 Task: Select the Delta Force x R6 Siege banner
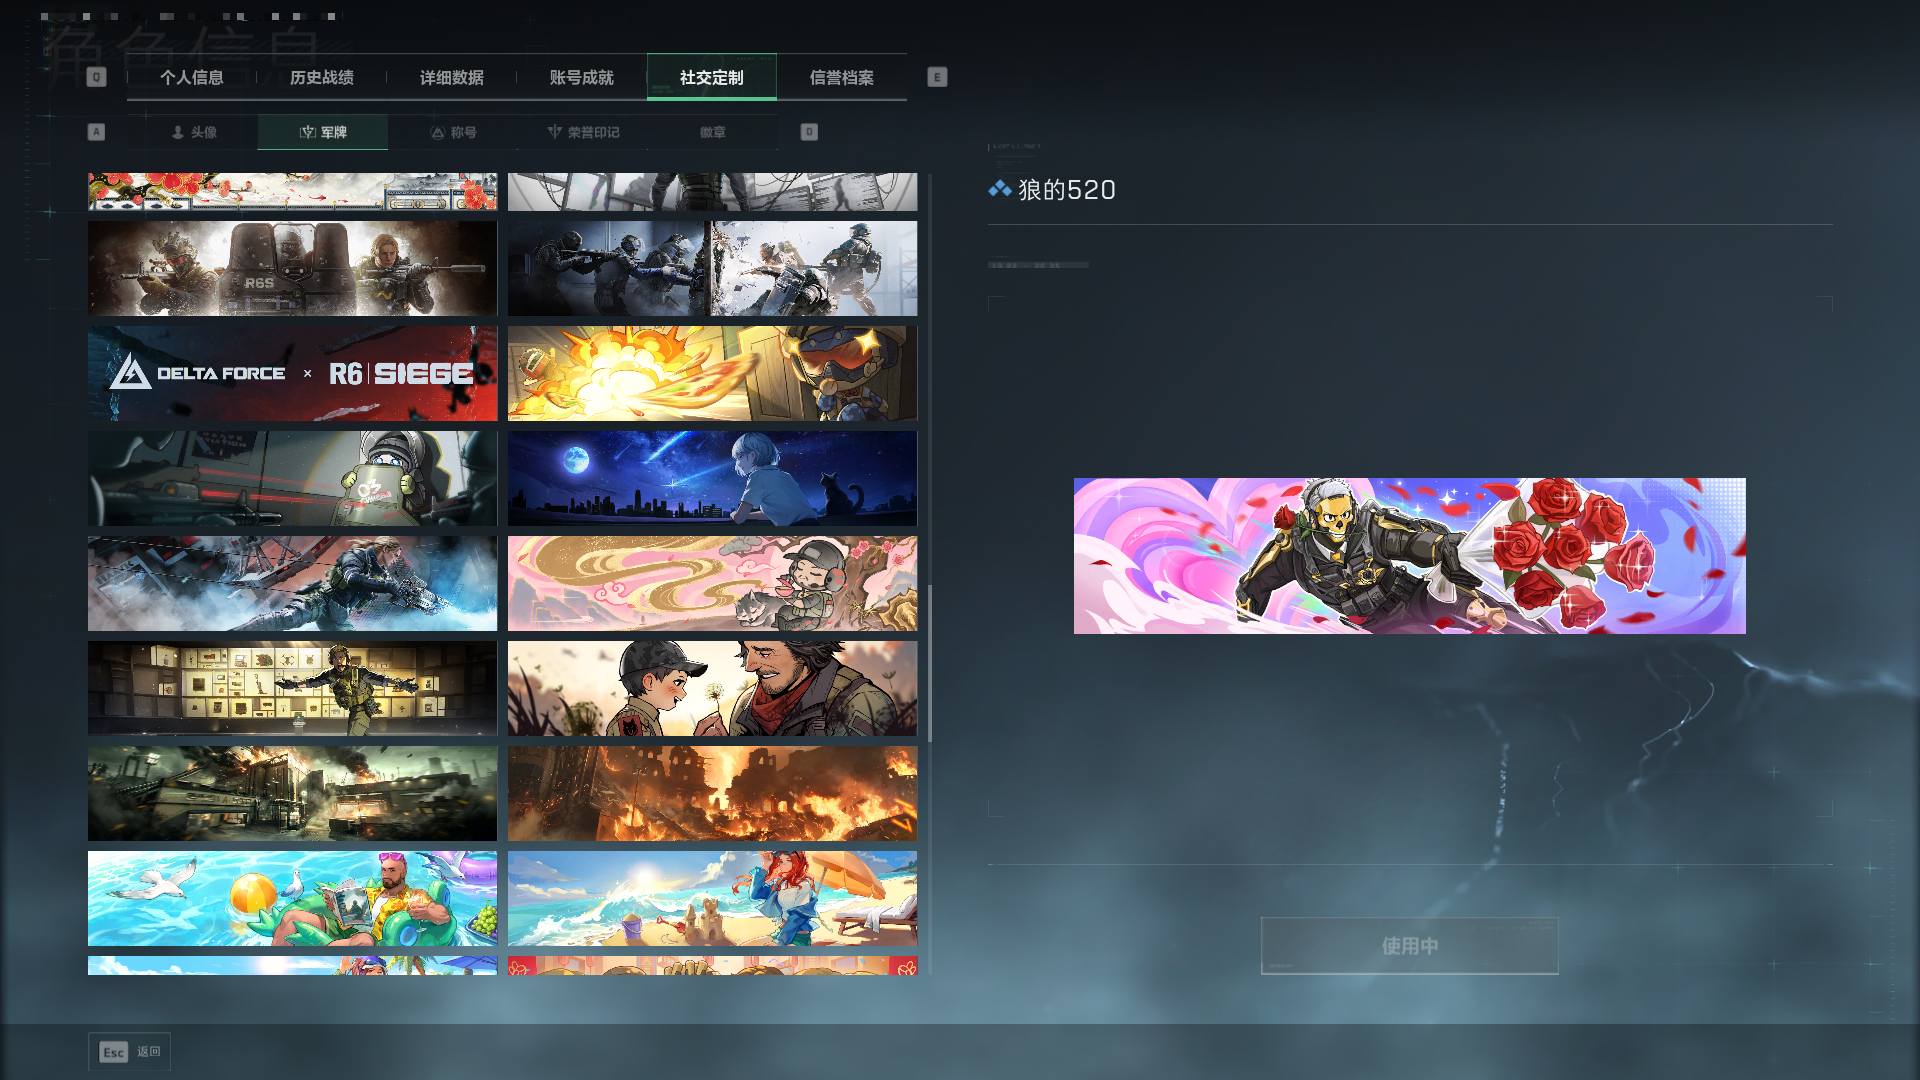(292, 373)
